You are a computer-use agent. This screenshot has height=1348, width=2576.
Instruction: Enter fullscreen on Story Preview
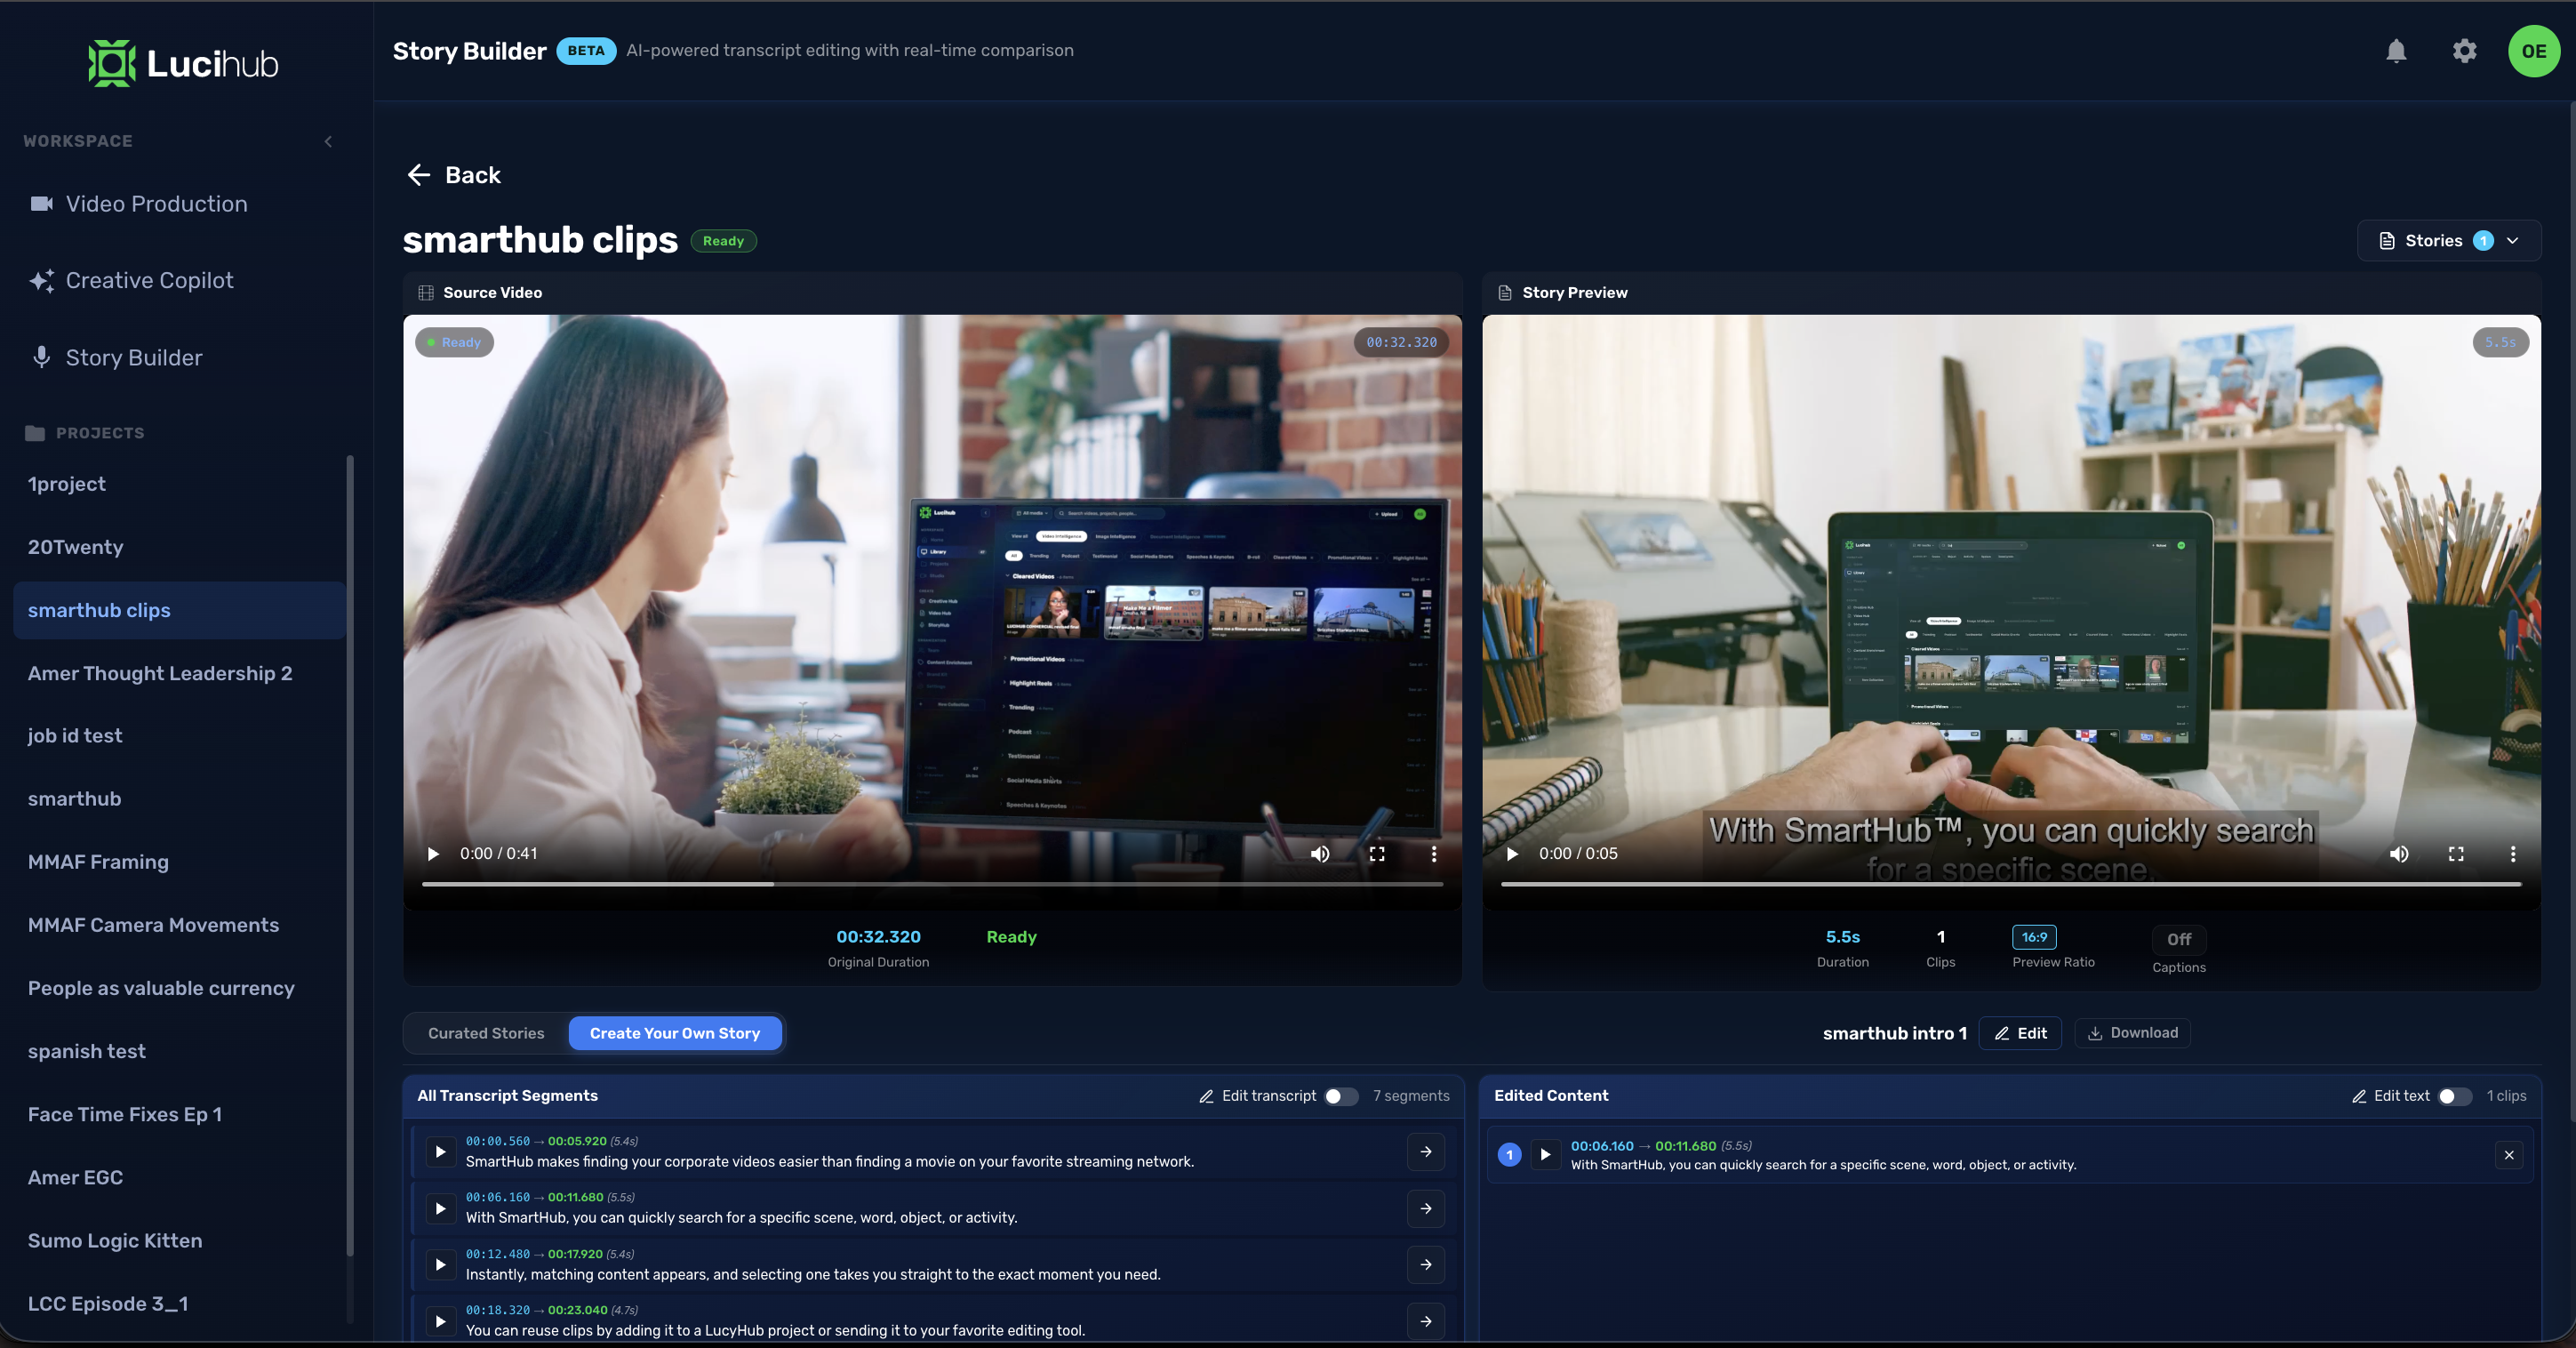click(2456, 854)
